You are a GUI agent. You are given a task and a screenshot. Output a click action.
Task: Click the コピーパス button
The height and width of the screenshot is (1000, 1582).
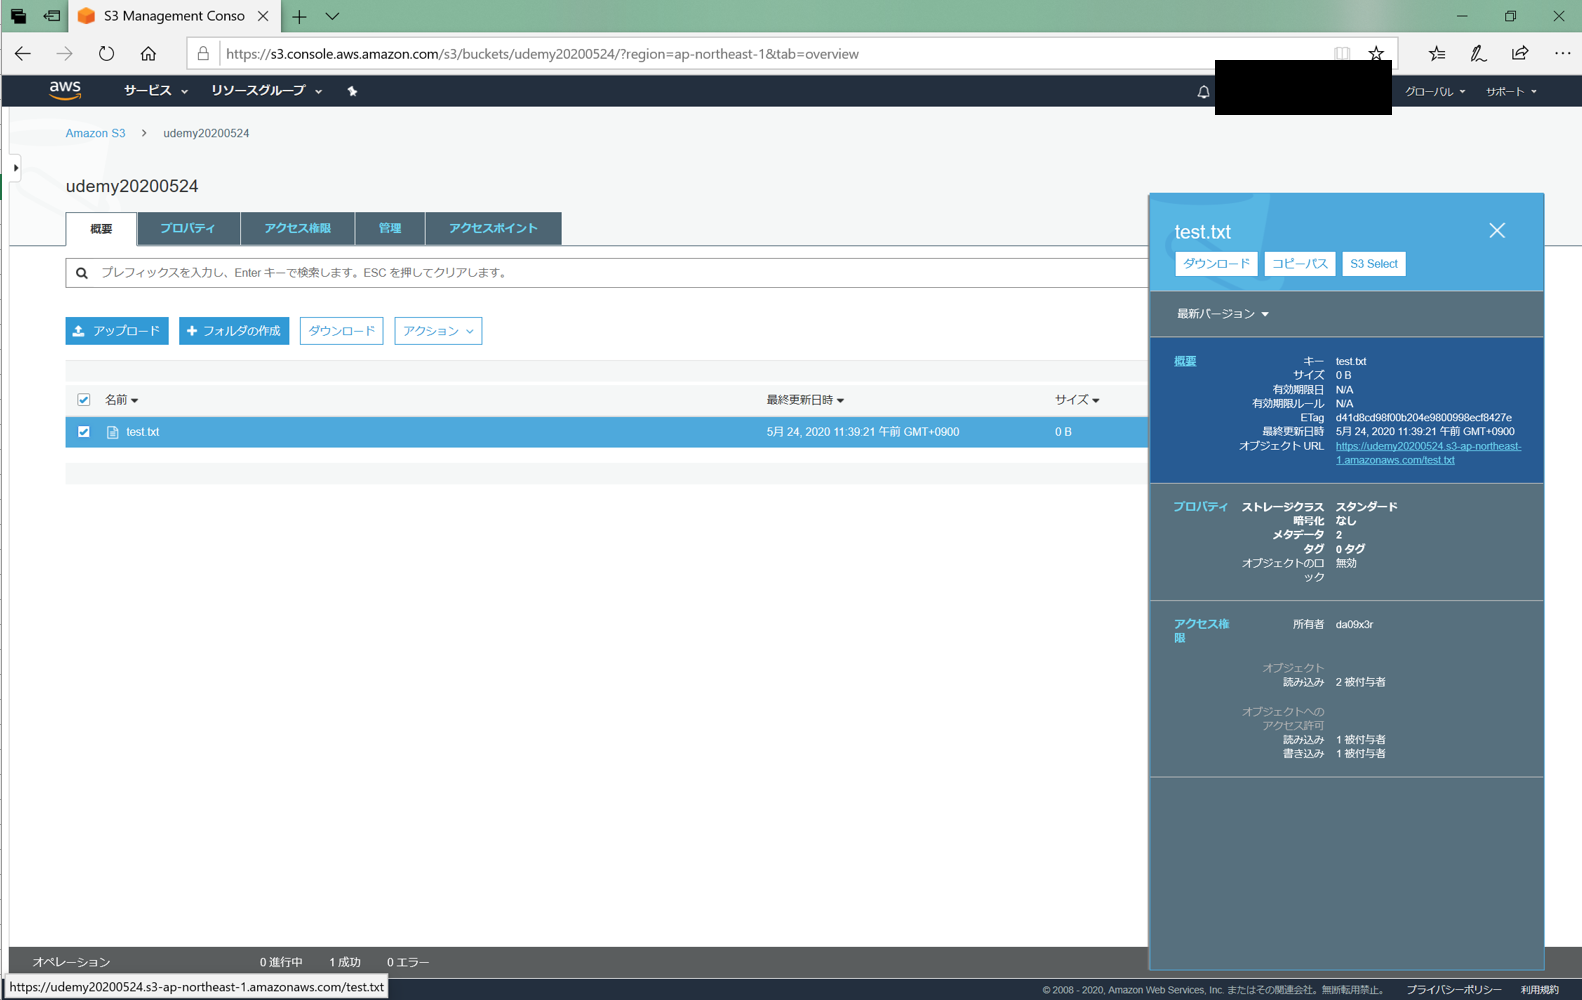coord(1299,264)
